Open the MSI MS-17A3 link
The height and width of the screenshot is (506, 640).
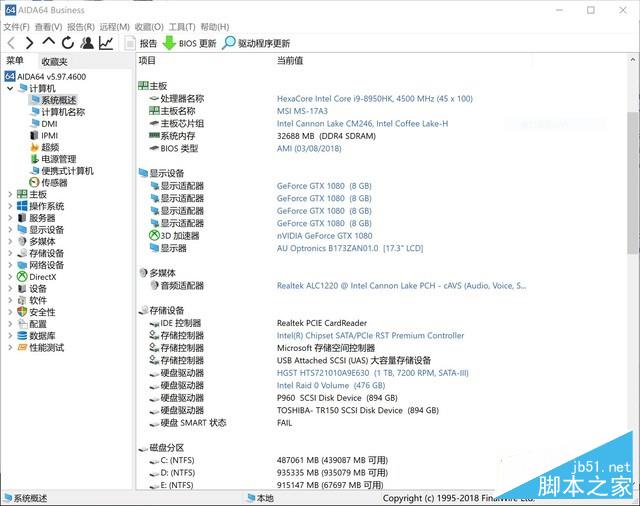tap(302, 111)
